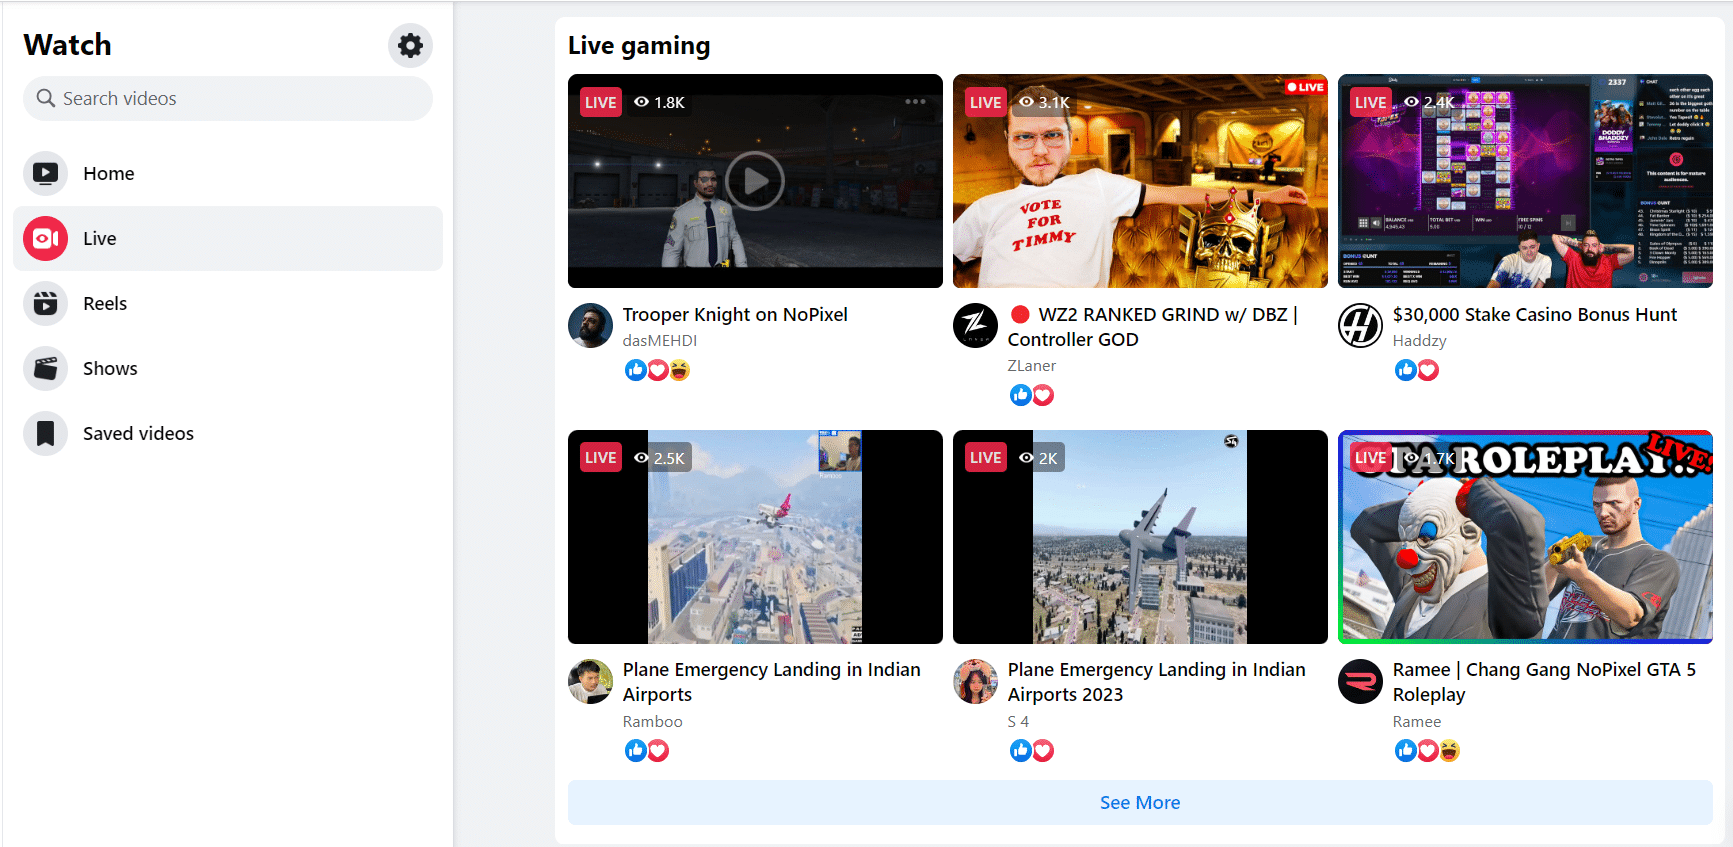Click reactions under Ramboo stream
Viewport: 1733px width, 847px height.
tap(646, 751)
